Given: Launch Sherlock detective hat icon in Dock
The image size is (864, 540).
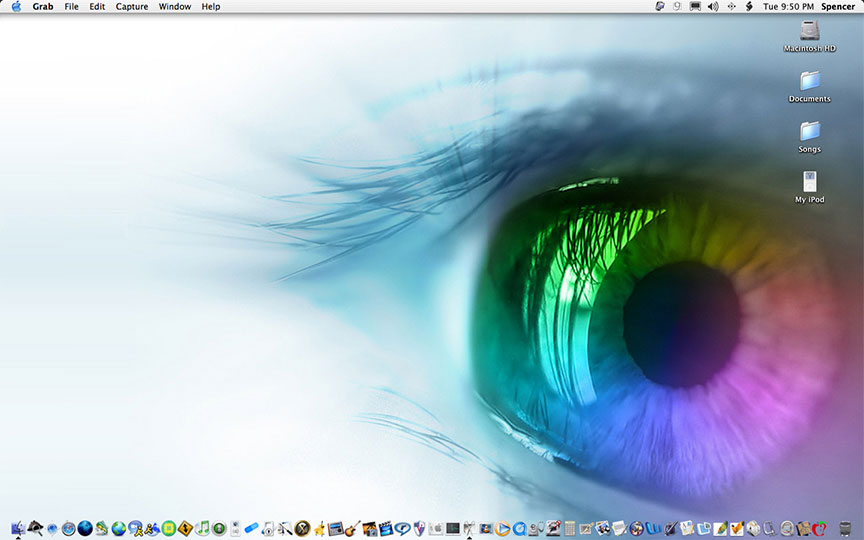Looking at the screenshot, I should click(x=35, y=529).
